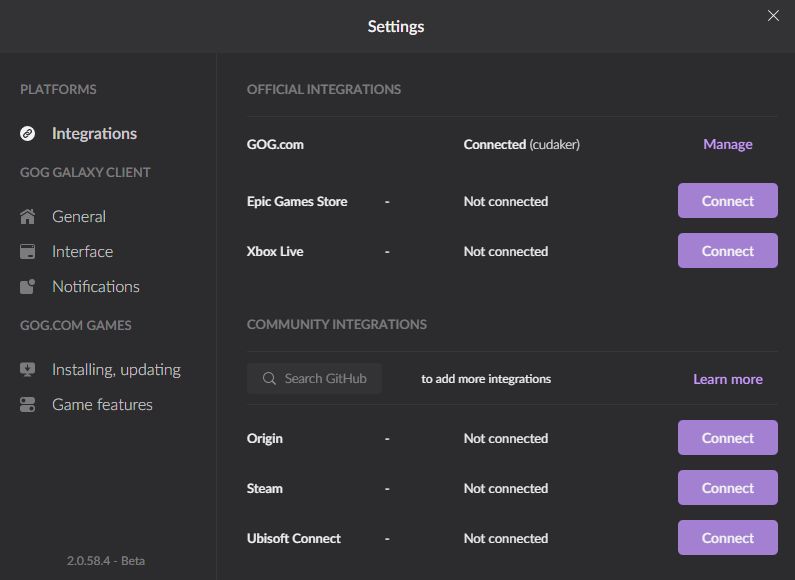Open the General settings page
Viewport: 795px width, 580px height.
tap(79, 216)
